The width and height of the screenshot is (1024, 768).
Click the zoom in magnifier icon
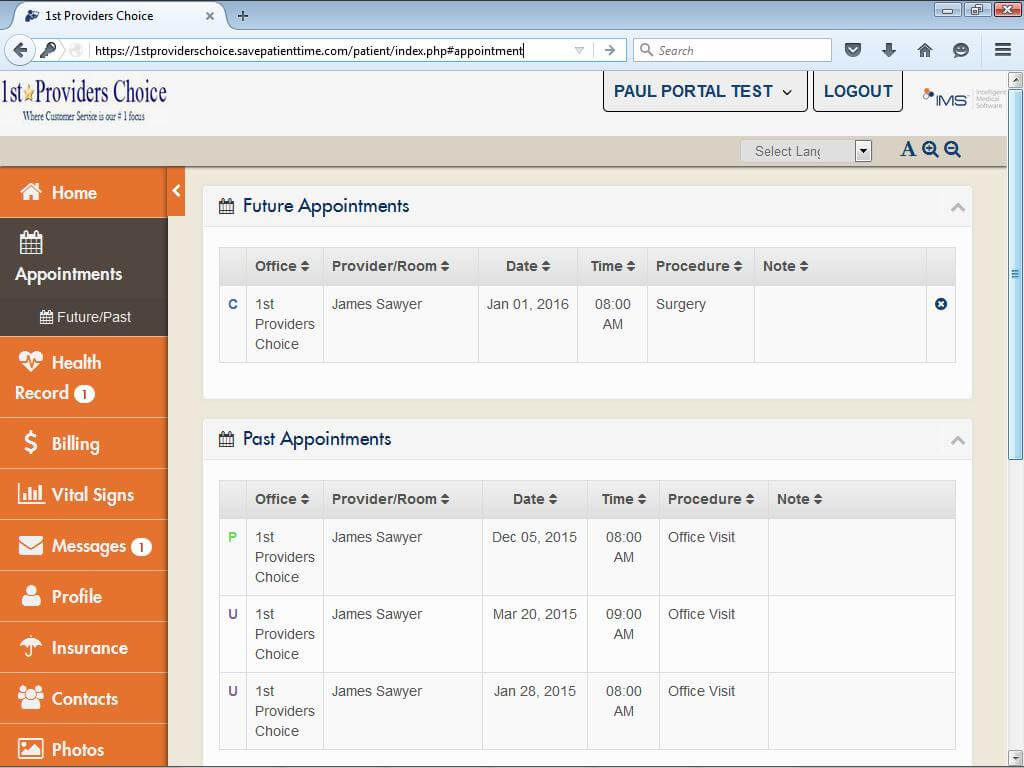(930, 150)
